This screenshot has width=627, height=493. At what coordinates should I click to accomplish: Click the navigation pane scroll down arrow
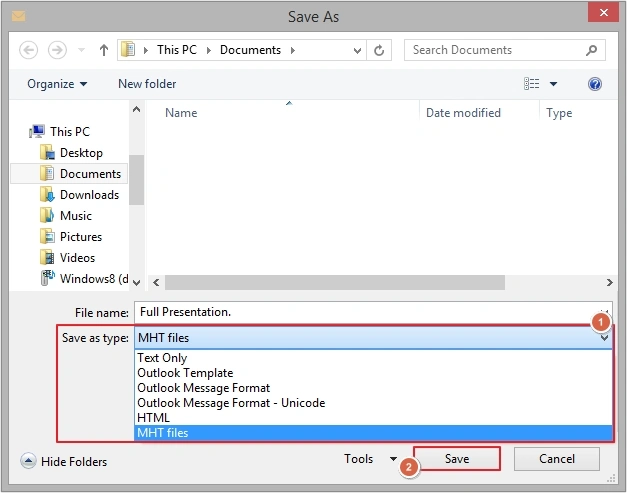136,283
